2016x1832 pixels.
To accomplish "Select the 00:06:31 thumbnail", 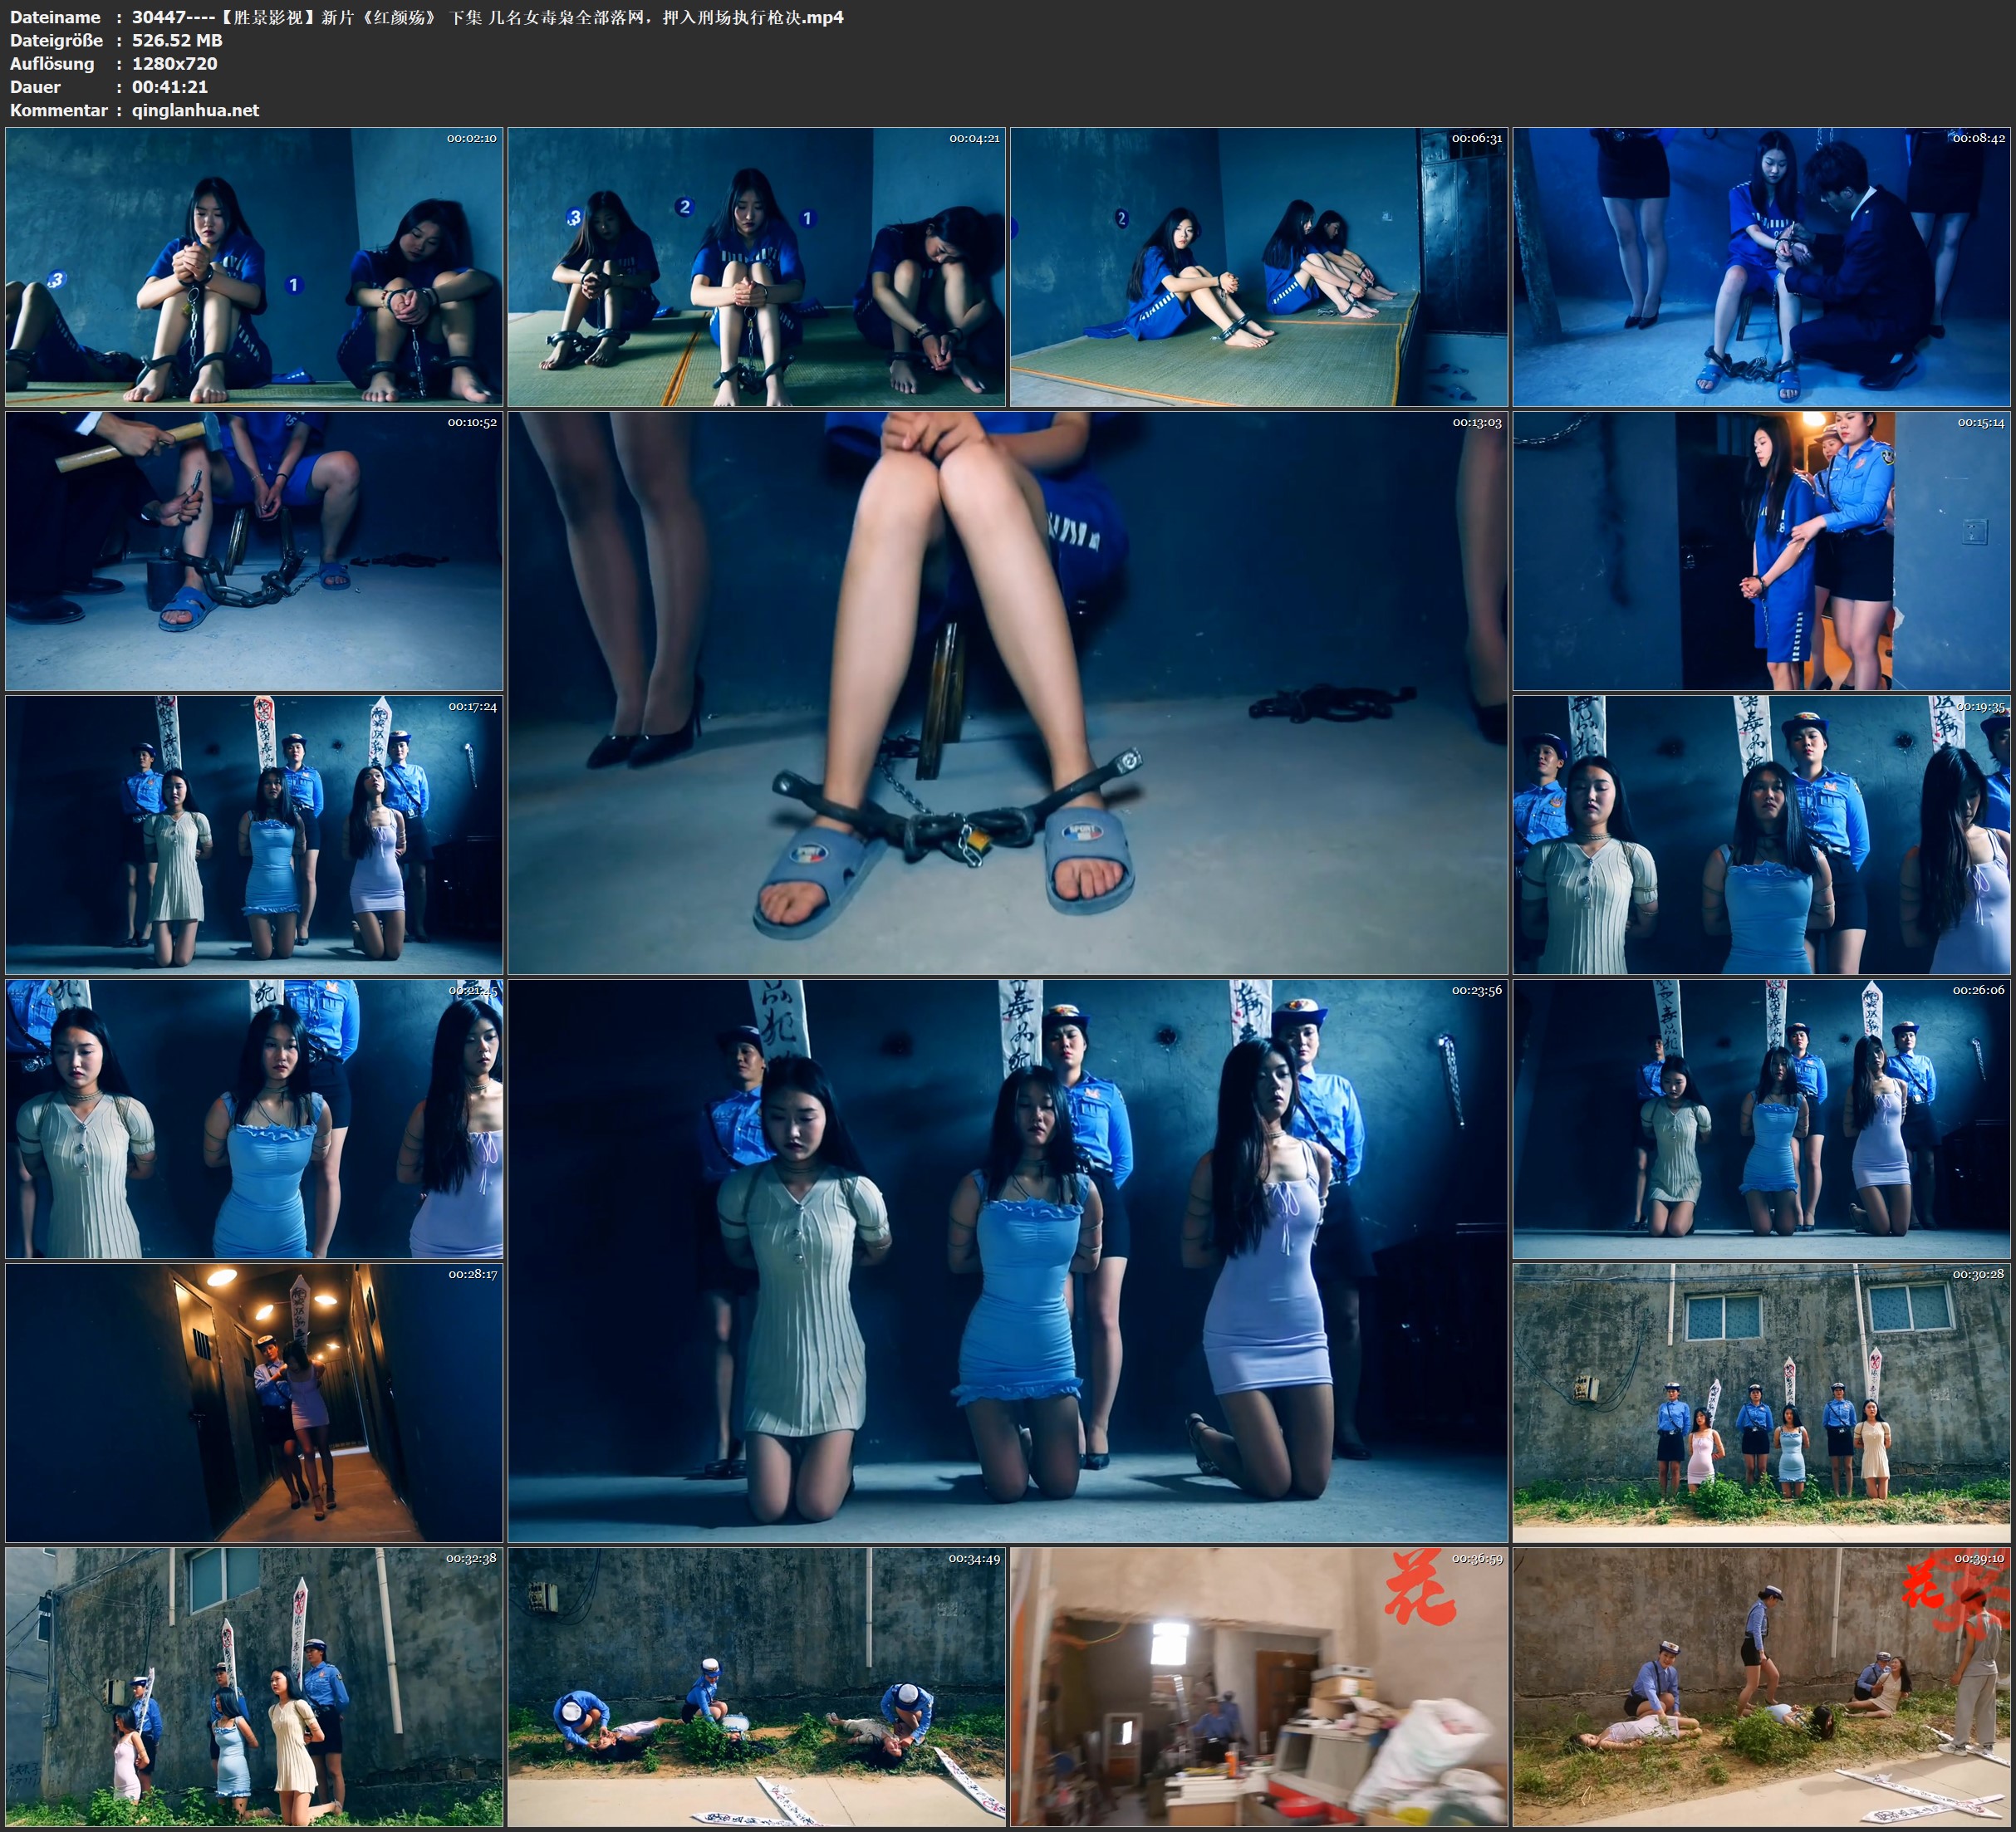I will click(x=1258, y=266).
